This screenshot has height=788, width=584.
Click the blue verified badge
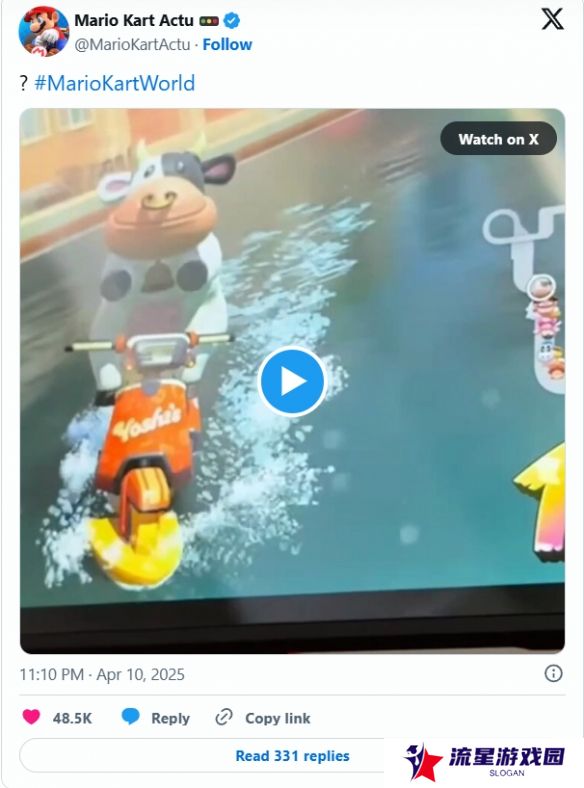(x=231, y=21)
